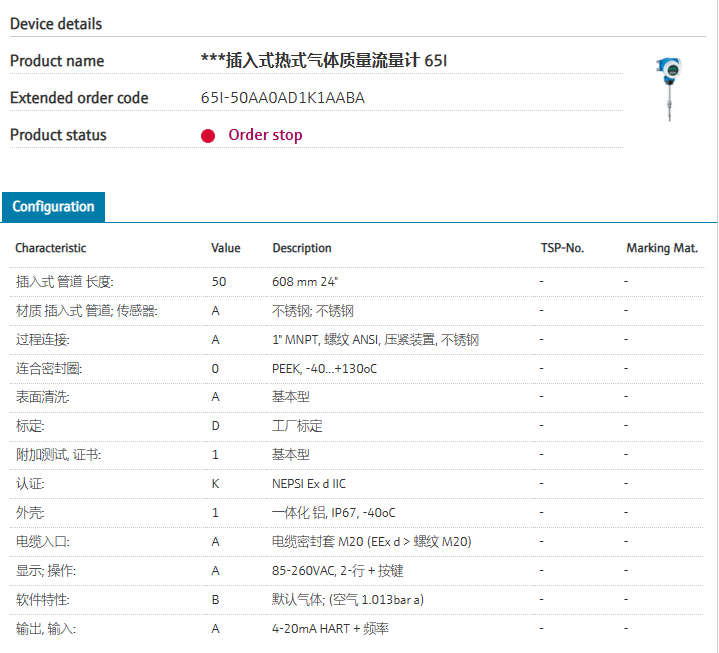Click the Value column header
This screenshot has height=653, width=719.
pyautogui.click(x=226, y=248)
